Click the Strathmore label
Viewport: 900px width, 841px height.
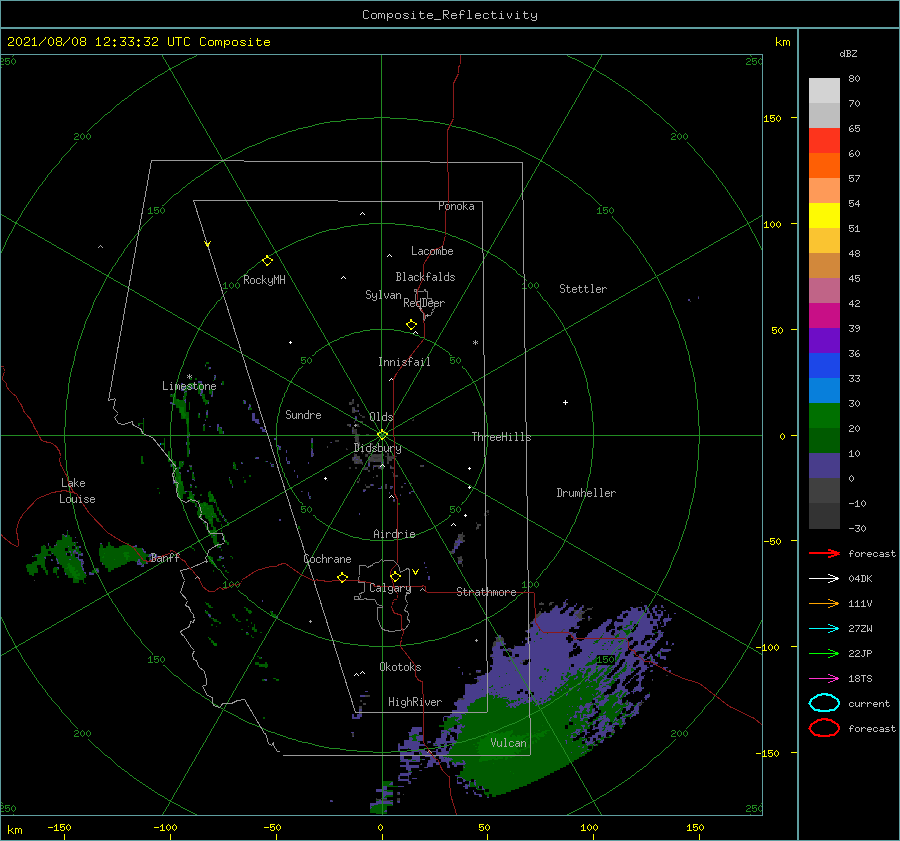(486, 592)
